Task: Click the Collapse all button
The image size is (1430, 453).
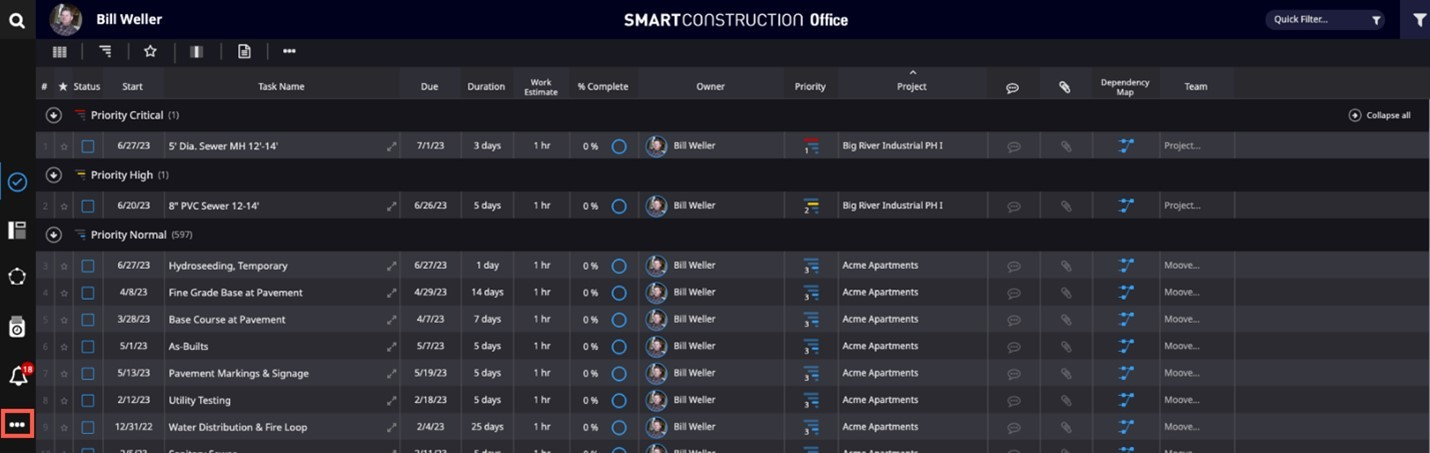Action: pyautogui.click(x=1380, y=115)
